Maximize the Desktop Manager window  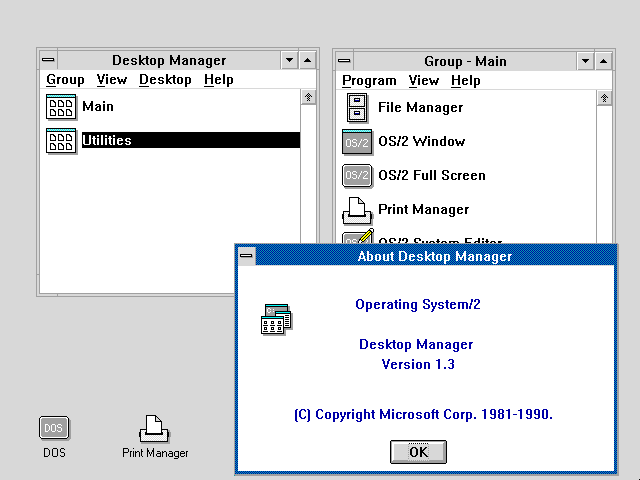click(307, 60)
